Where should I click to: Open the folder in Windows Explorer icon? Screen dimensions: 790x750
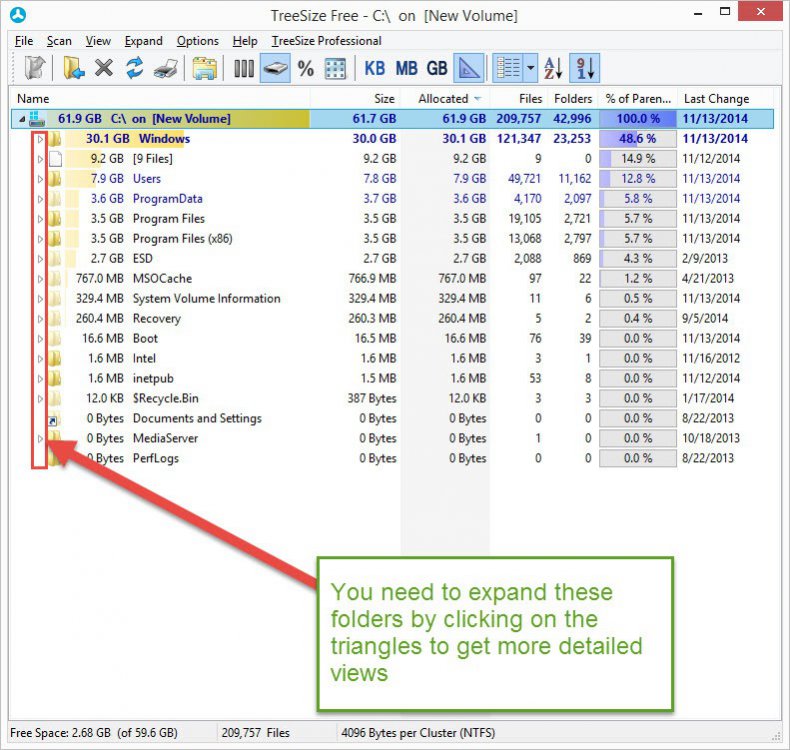[205, 69]
